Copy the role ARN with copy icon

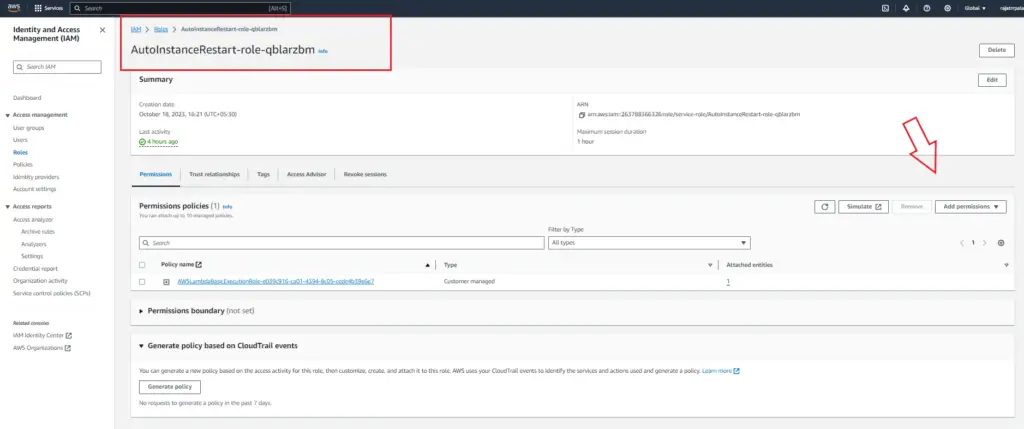tap(581, 114)
